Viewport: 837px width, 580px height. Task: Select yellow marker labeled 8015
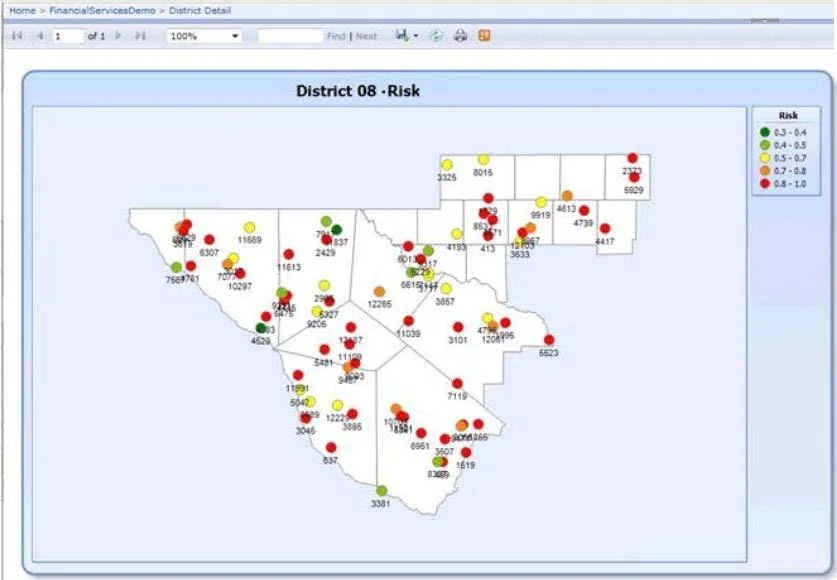coord(484,160)
